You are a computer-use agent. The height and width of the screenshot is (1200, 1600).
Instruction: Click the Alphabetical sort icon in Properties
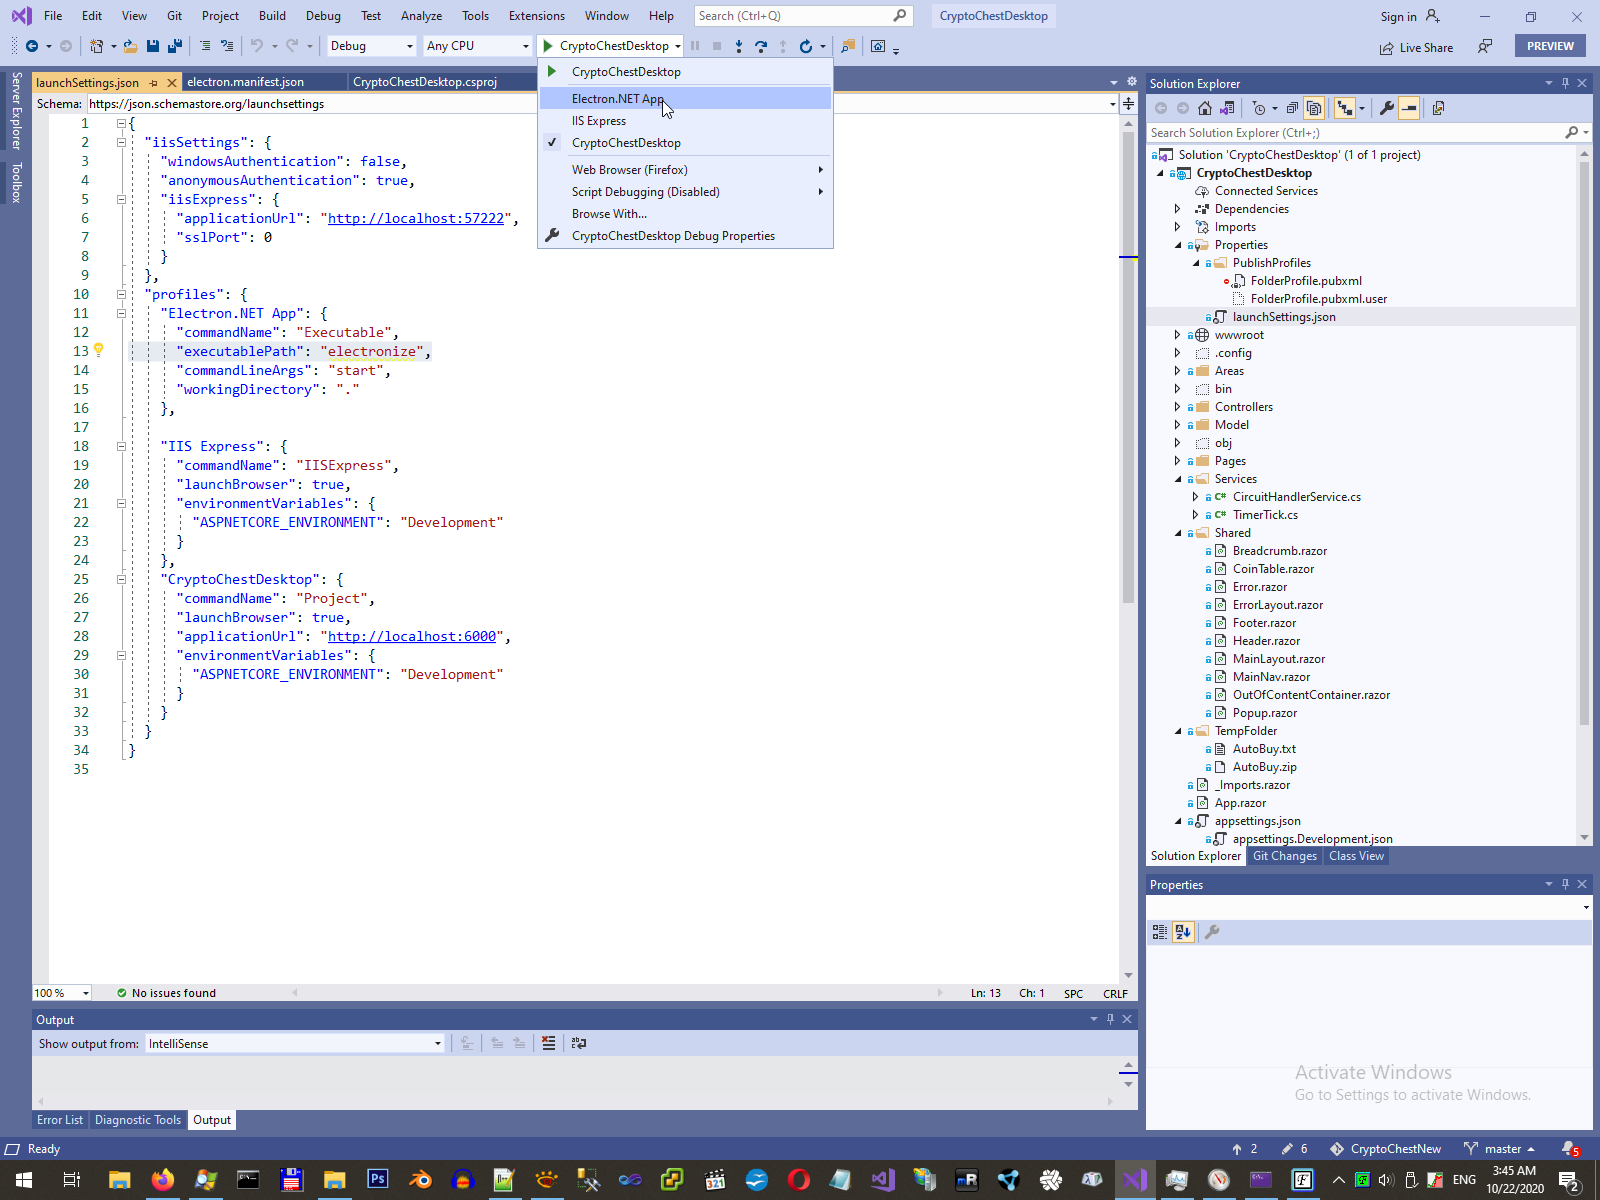pyautogui.click(x=1183, y=932)
